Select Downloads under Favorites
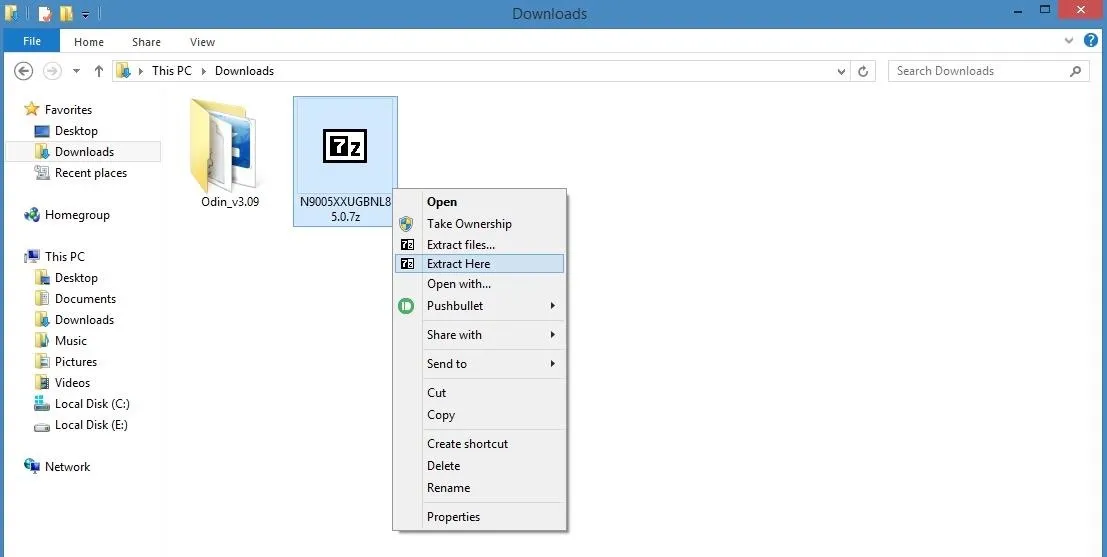The image size is (1107, 557). point(84,152)
